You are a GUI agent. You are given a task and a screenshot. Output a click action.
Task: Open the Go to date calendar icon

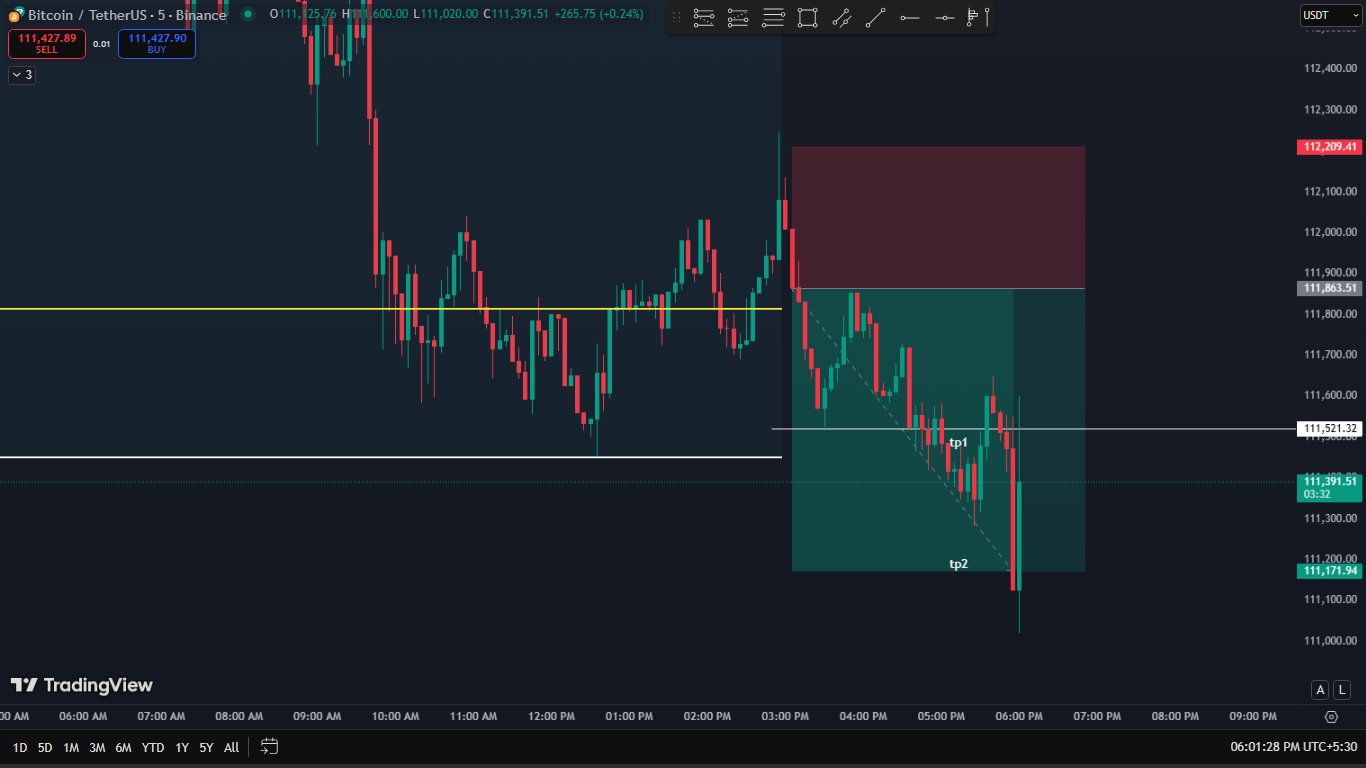pos(269,746)
